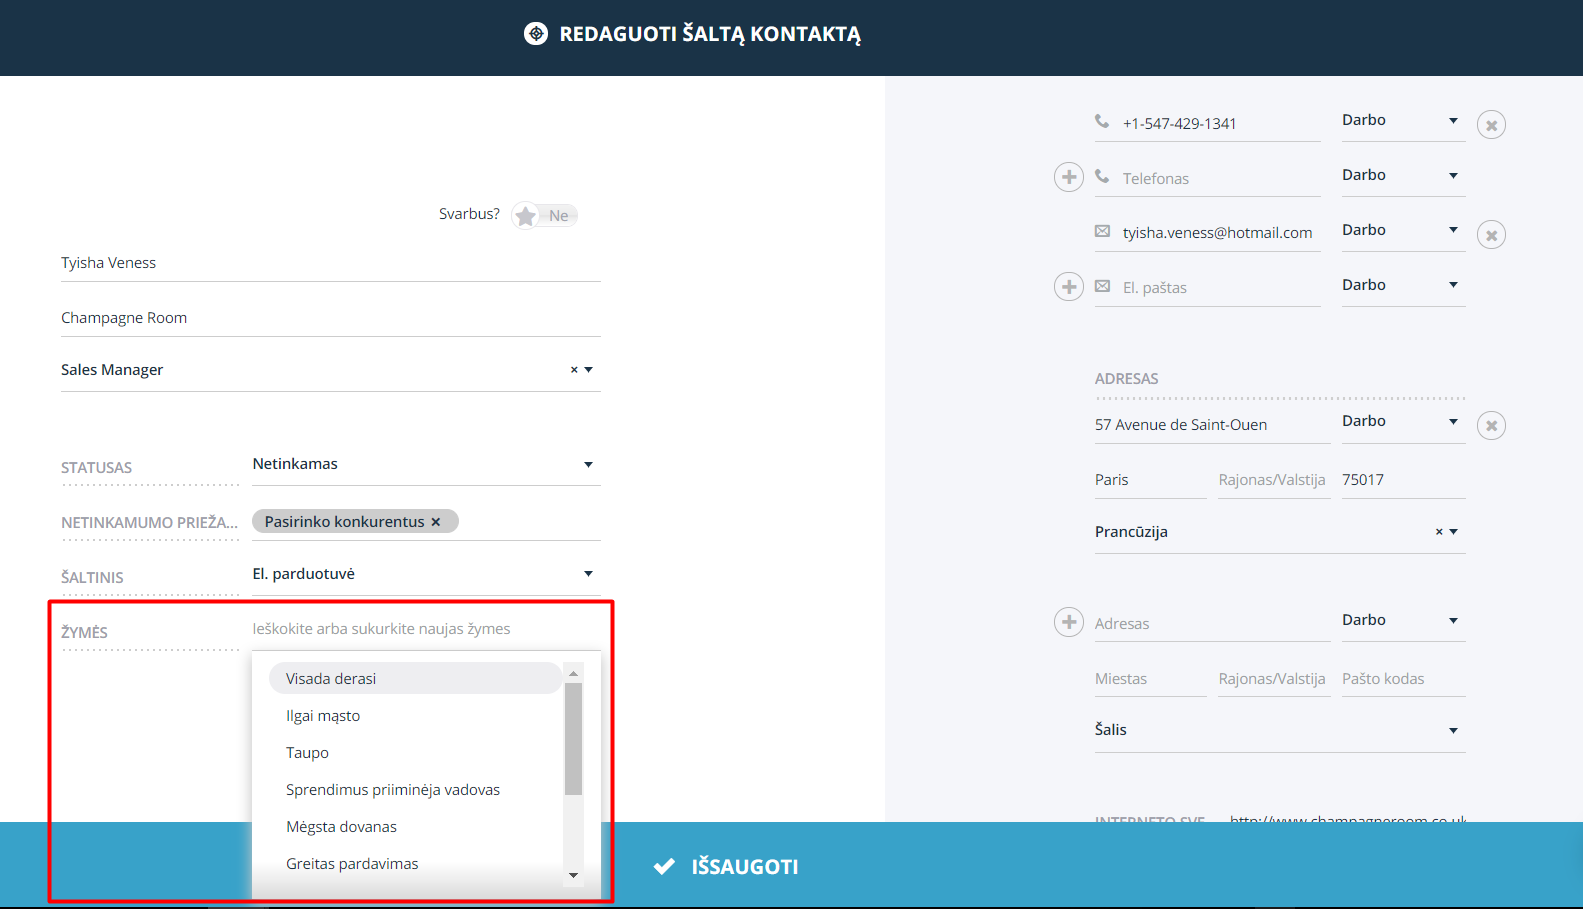Add another address with the plus icon
The height and width of the screenshot is (909, 1583).
[1069, 622]
